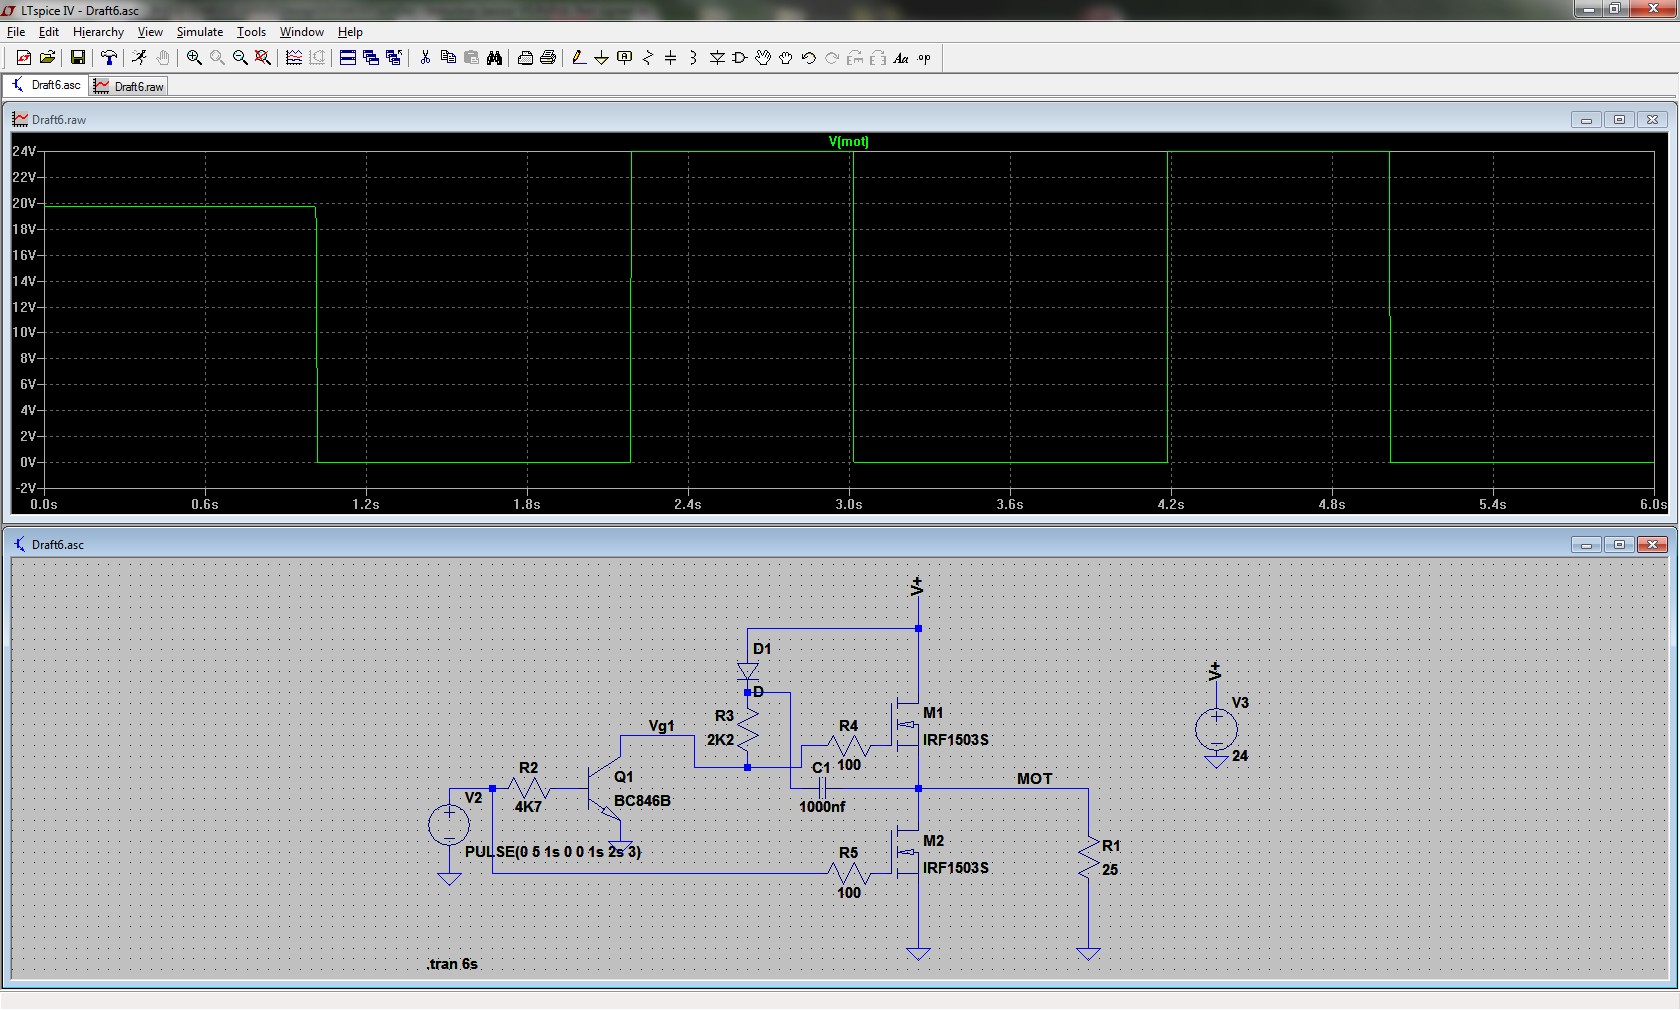1680x1010 pixels.
Task: Select the Label Net tool
Action: click(x=625, y=58)
